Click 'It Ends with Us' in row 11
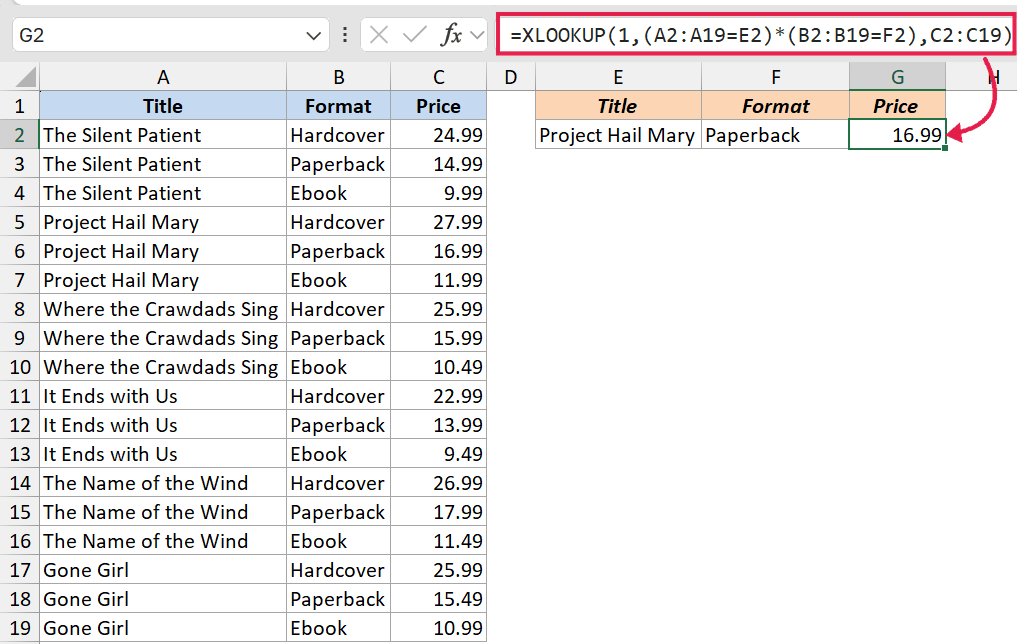Viewport: 1017px width, 644px height. pyautogui.click(x=163, y=396)
